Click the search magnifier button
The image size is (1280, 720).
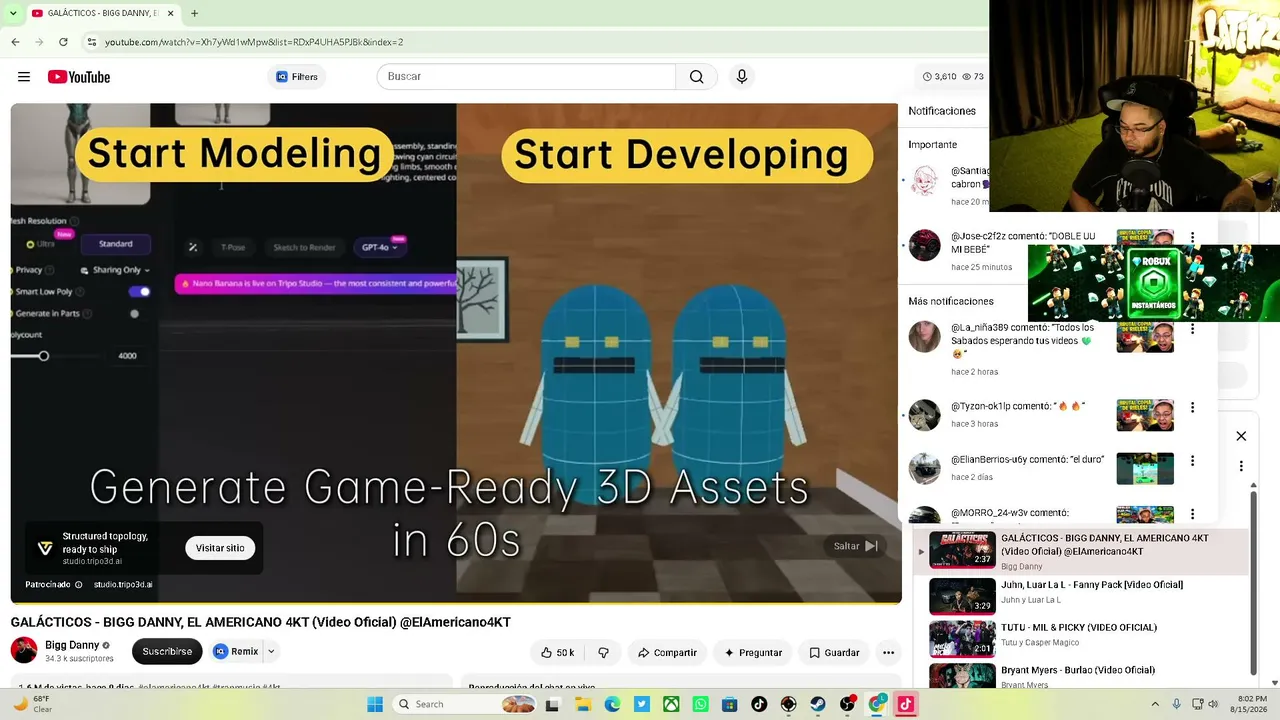696,77
